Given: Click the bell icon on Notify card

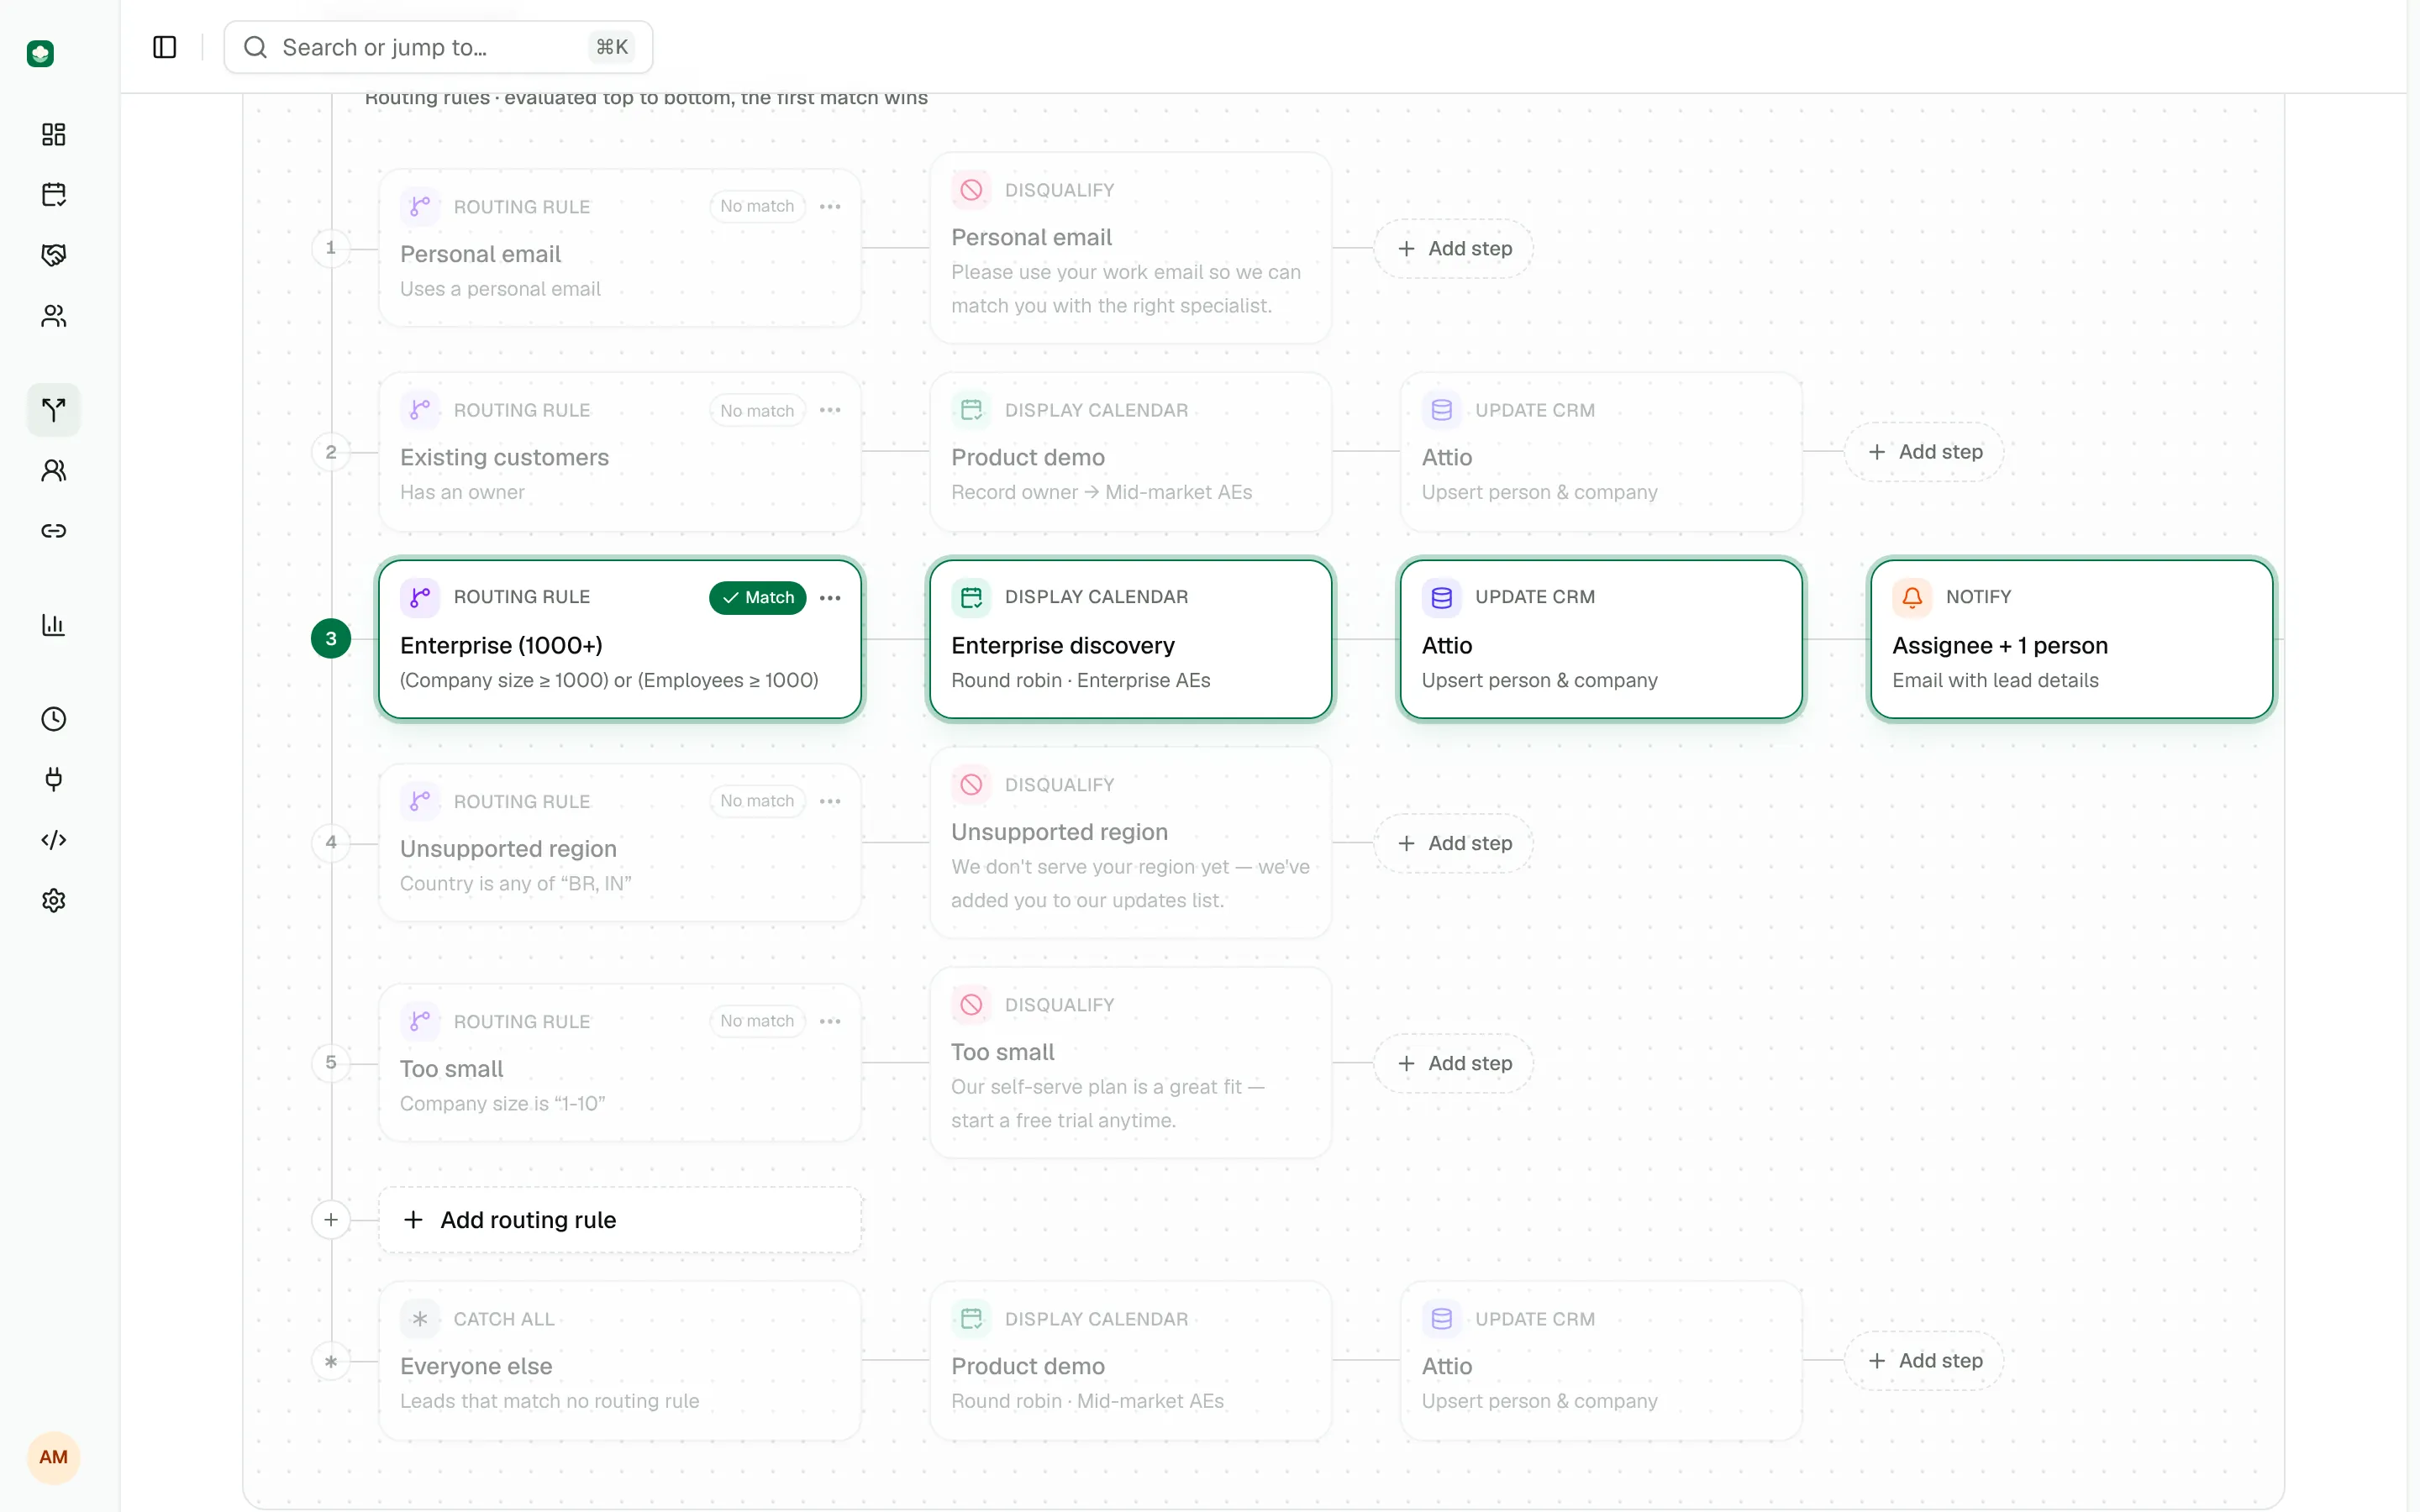Looking at the screenshot, I should (x=1912, y=597).
